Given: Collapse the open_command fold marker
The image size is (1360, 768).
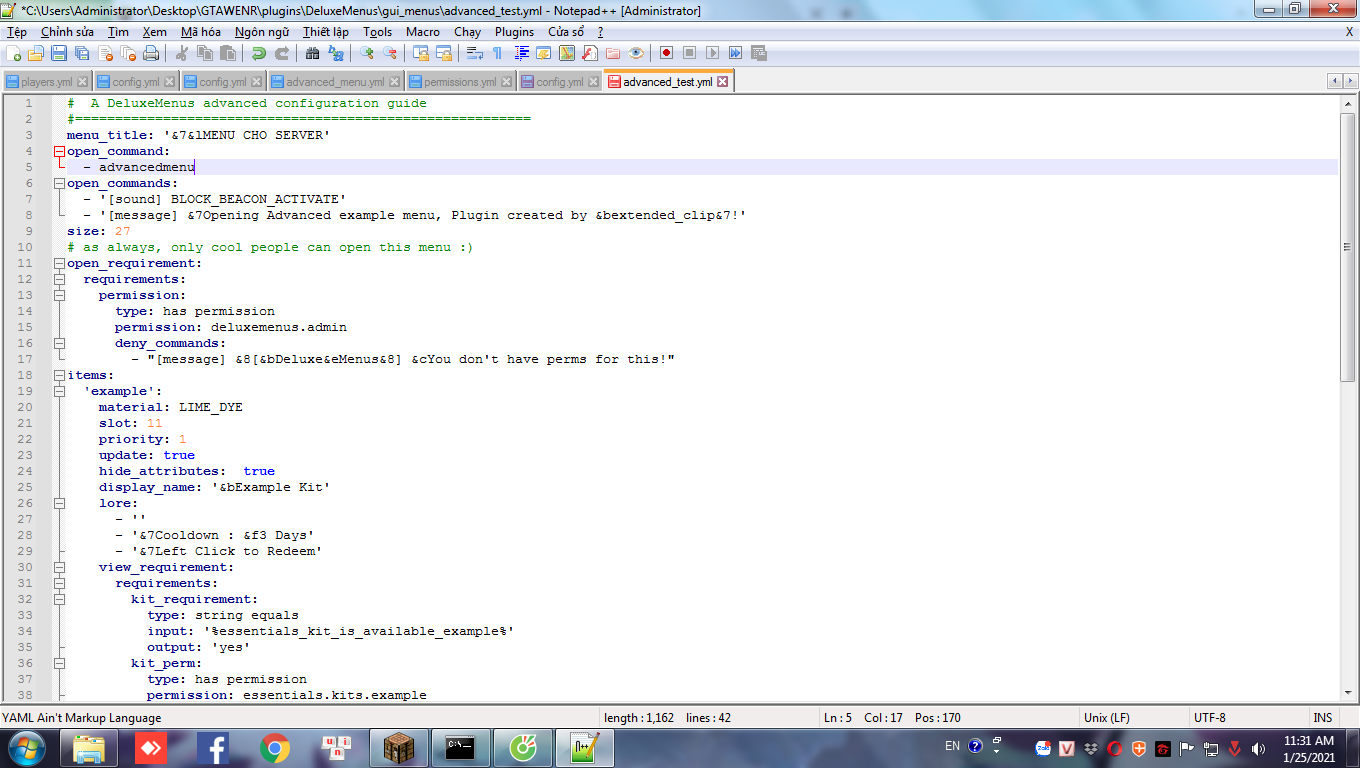Looking at the screenshot, I should [x=59, y=151].
